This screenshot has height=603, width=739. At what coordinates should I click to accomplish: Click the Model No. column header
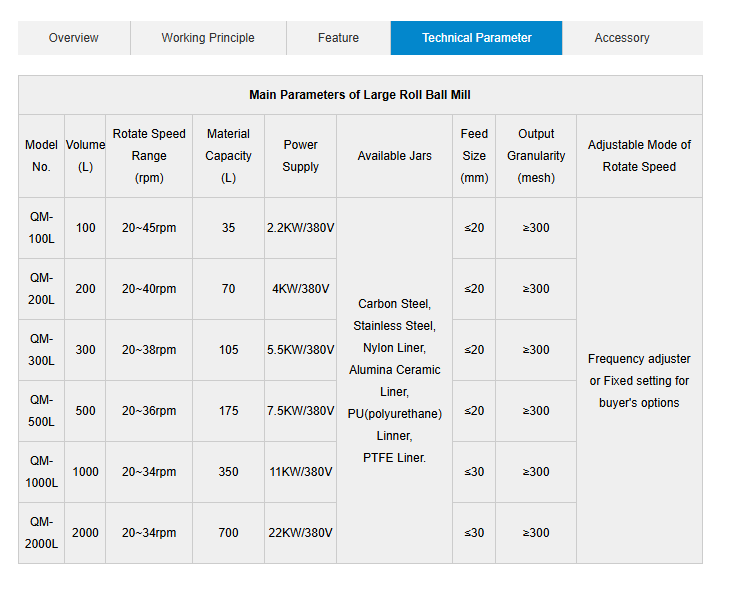click(41, 156)
